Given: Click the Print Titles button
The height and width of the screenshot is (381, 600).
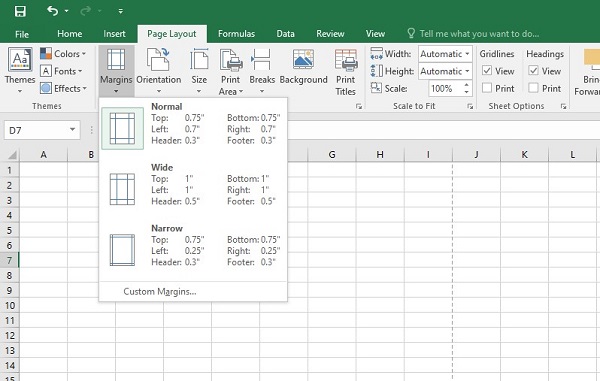Looking at the screenshot, I should click(x=346, y=72).
